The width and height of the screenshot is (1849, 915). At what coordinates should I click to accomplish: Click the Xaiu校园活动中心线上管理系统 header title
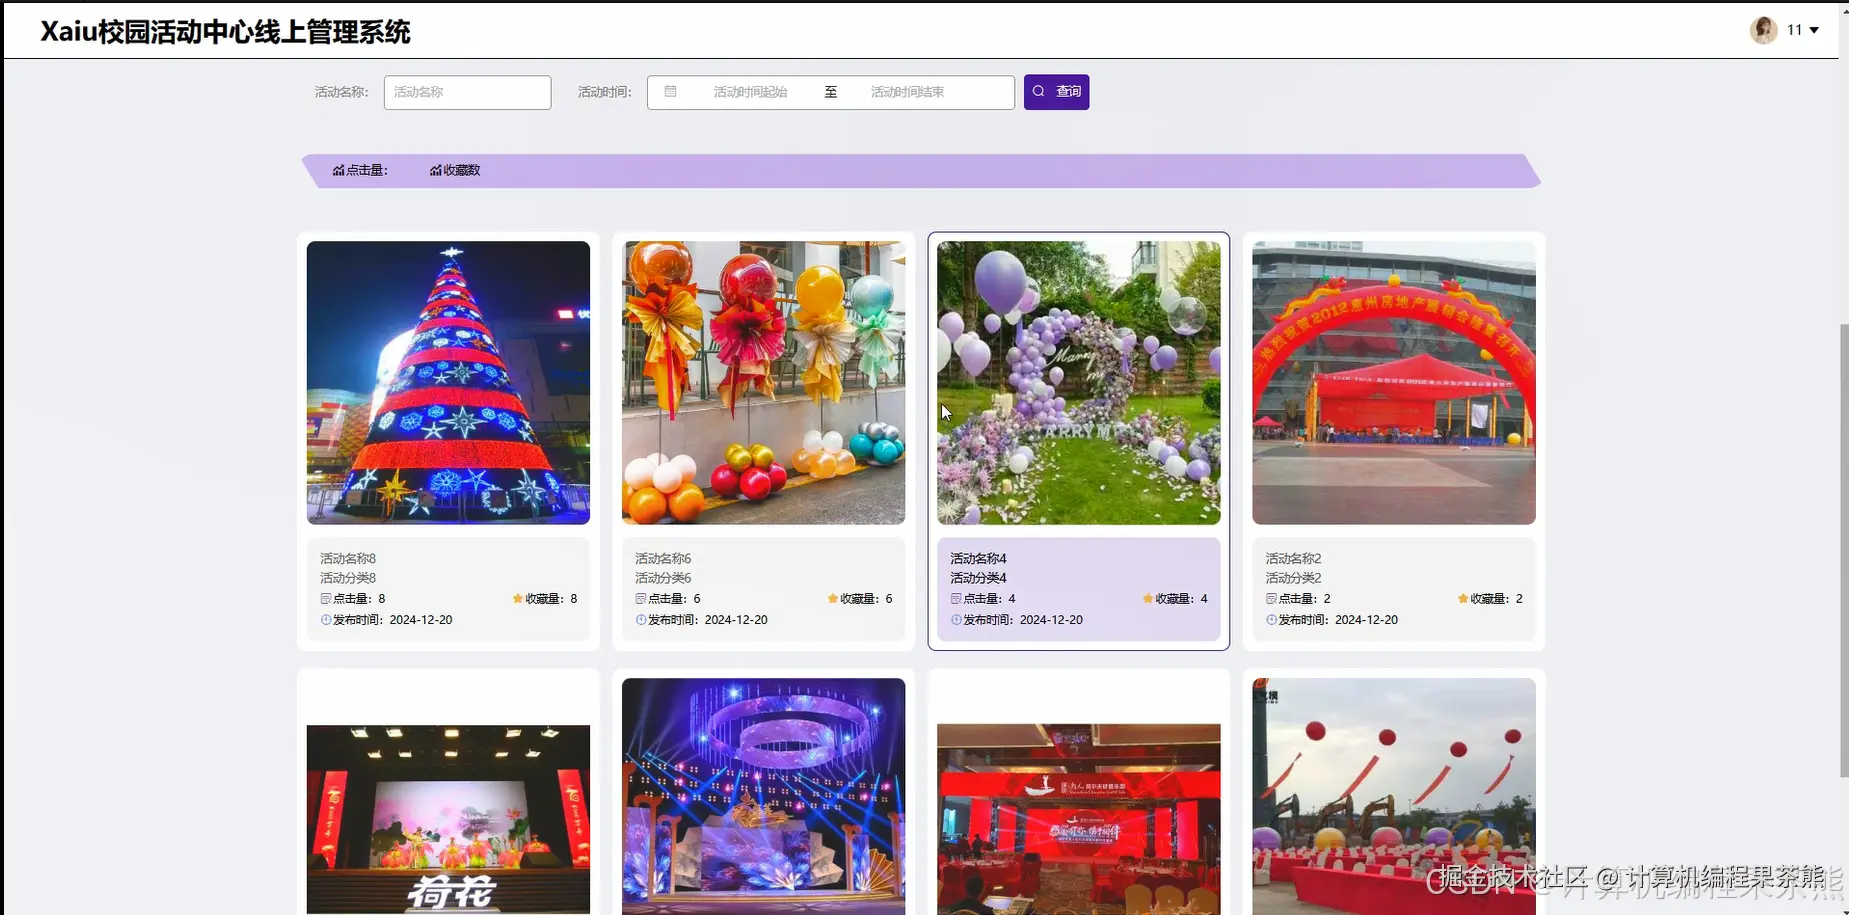[x=224, y=32]
